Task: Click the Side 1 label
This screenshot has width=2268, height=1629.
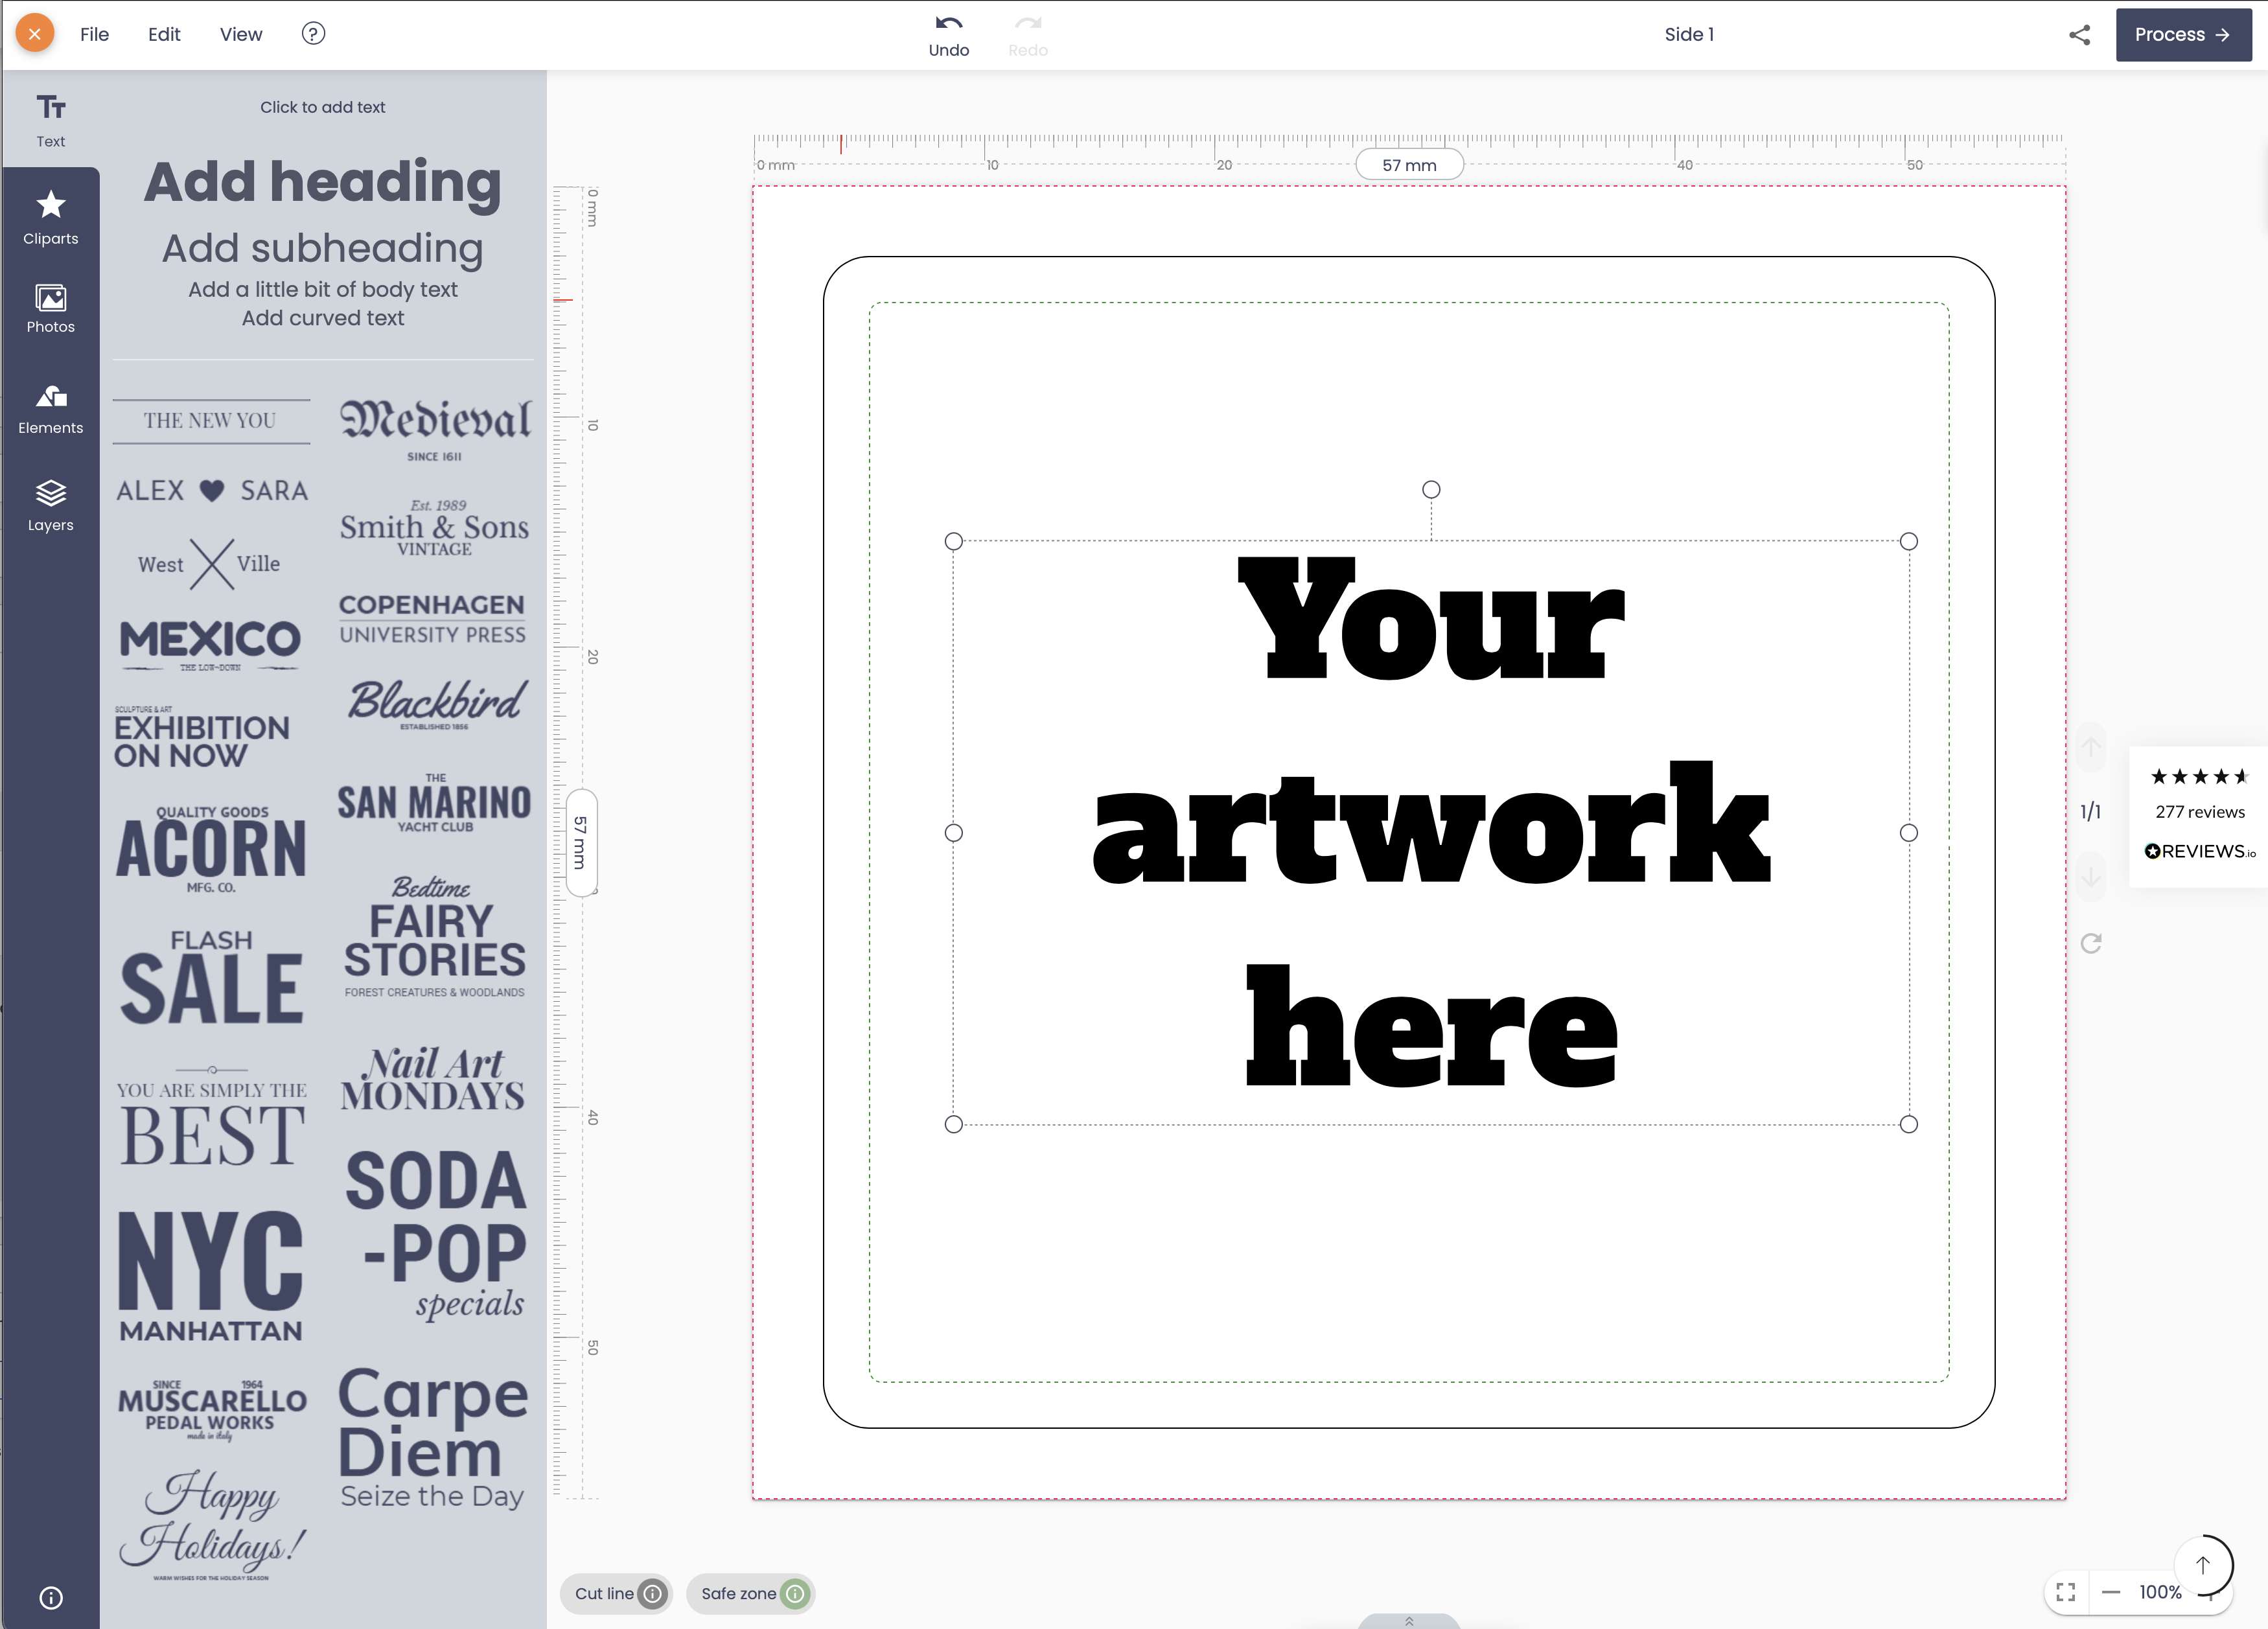Action: pyautogui.click(x=1689, y=35)
